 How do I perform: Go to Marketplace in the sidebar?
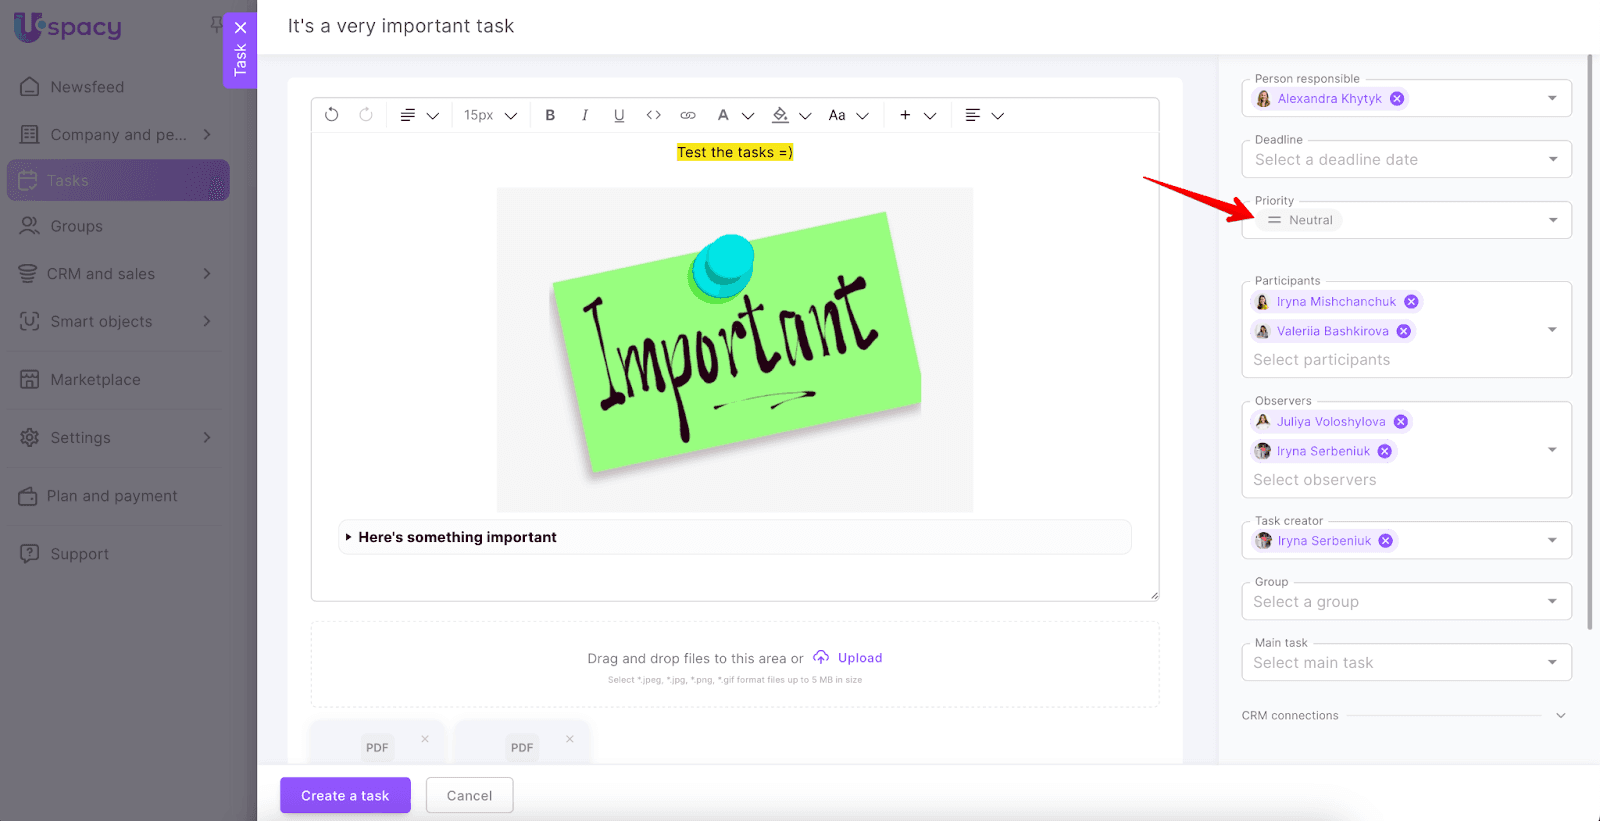point(95,380)
